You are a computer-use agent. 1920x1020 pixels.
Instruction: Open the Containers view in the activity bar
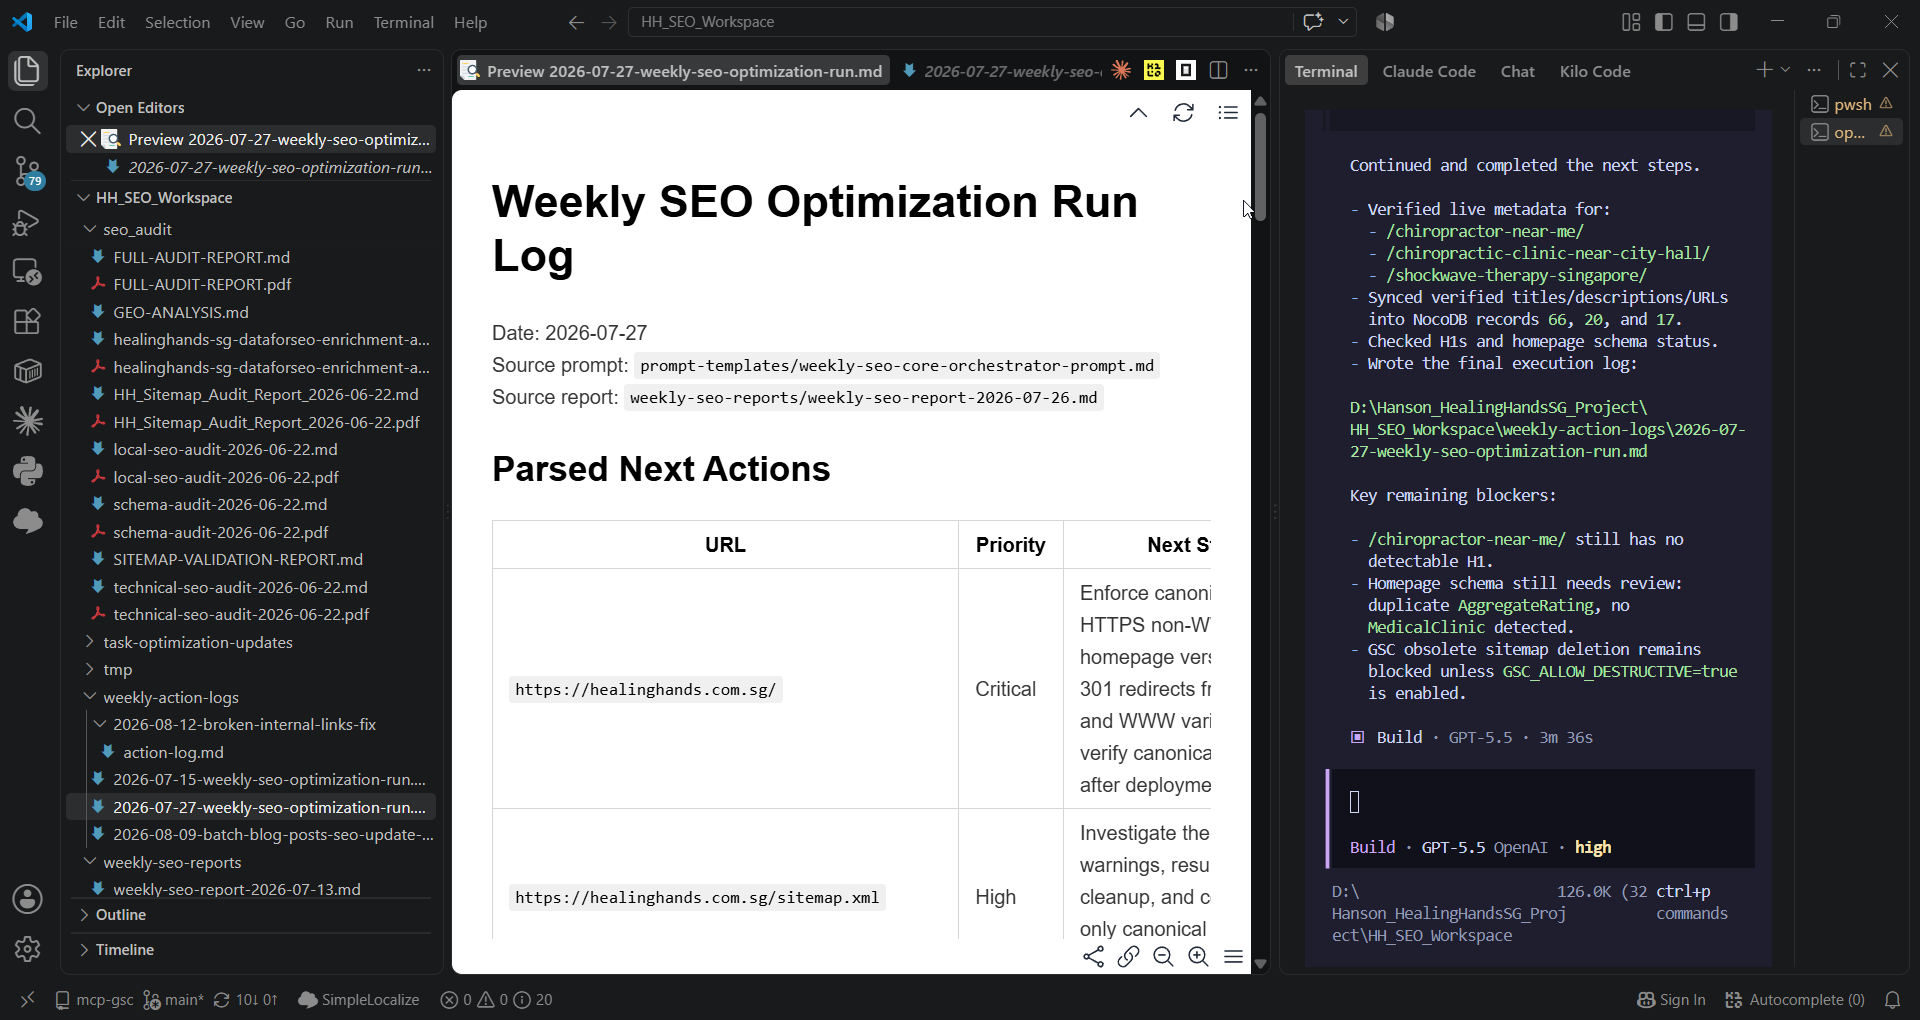coord(27,371)
